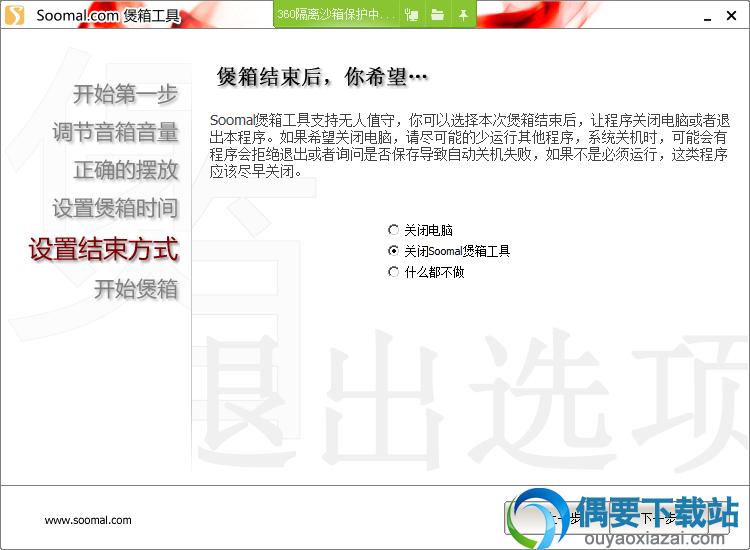Image resolution: width=750 pixels, height=550 pixels.
Task: Go to the 设置结束方式 step
Action: 104,249
